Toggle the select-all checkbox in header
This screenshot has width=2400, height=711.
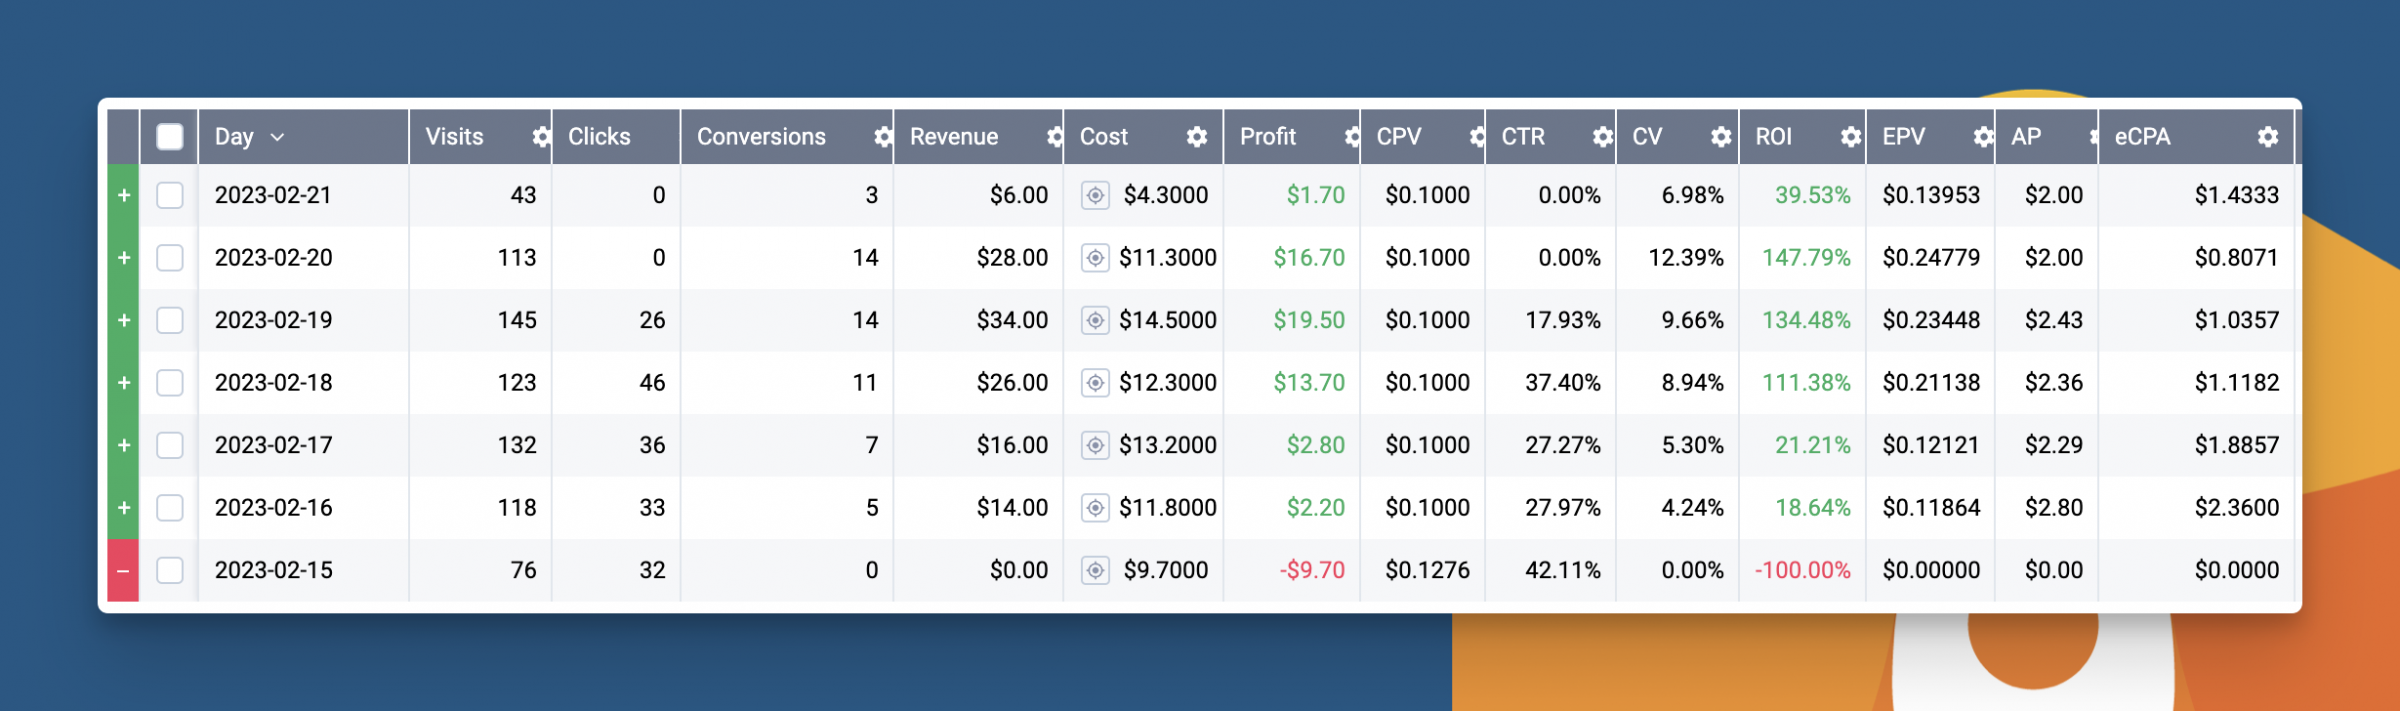(x=170, y=137)
